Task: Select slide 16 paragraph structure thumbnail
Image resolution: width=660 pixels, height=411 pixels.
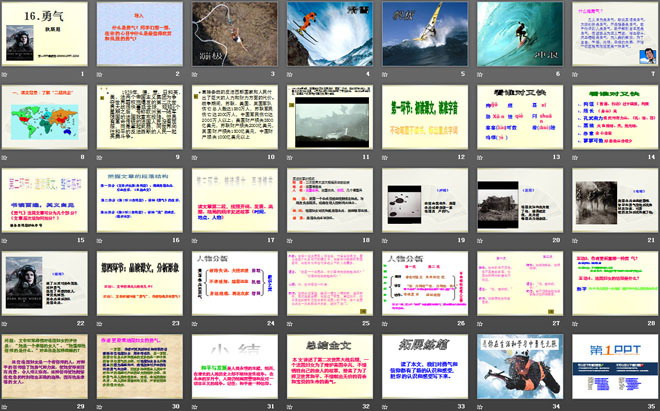Action: [140, 200]
